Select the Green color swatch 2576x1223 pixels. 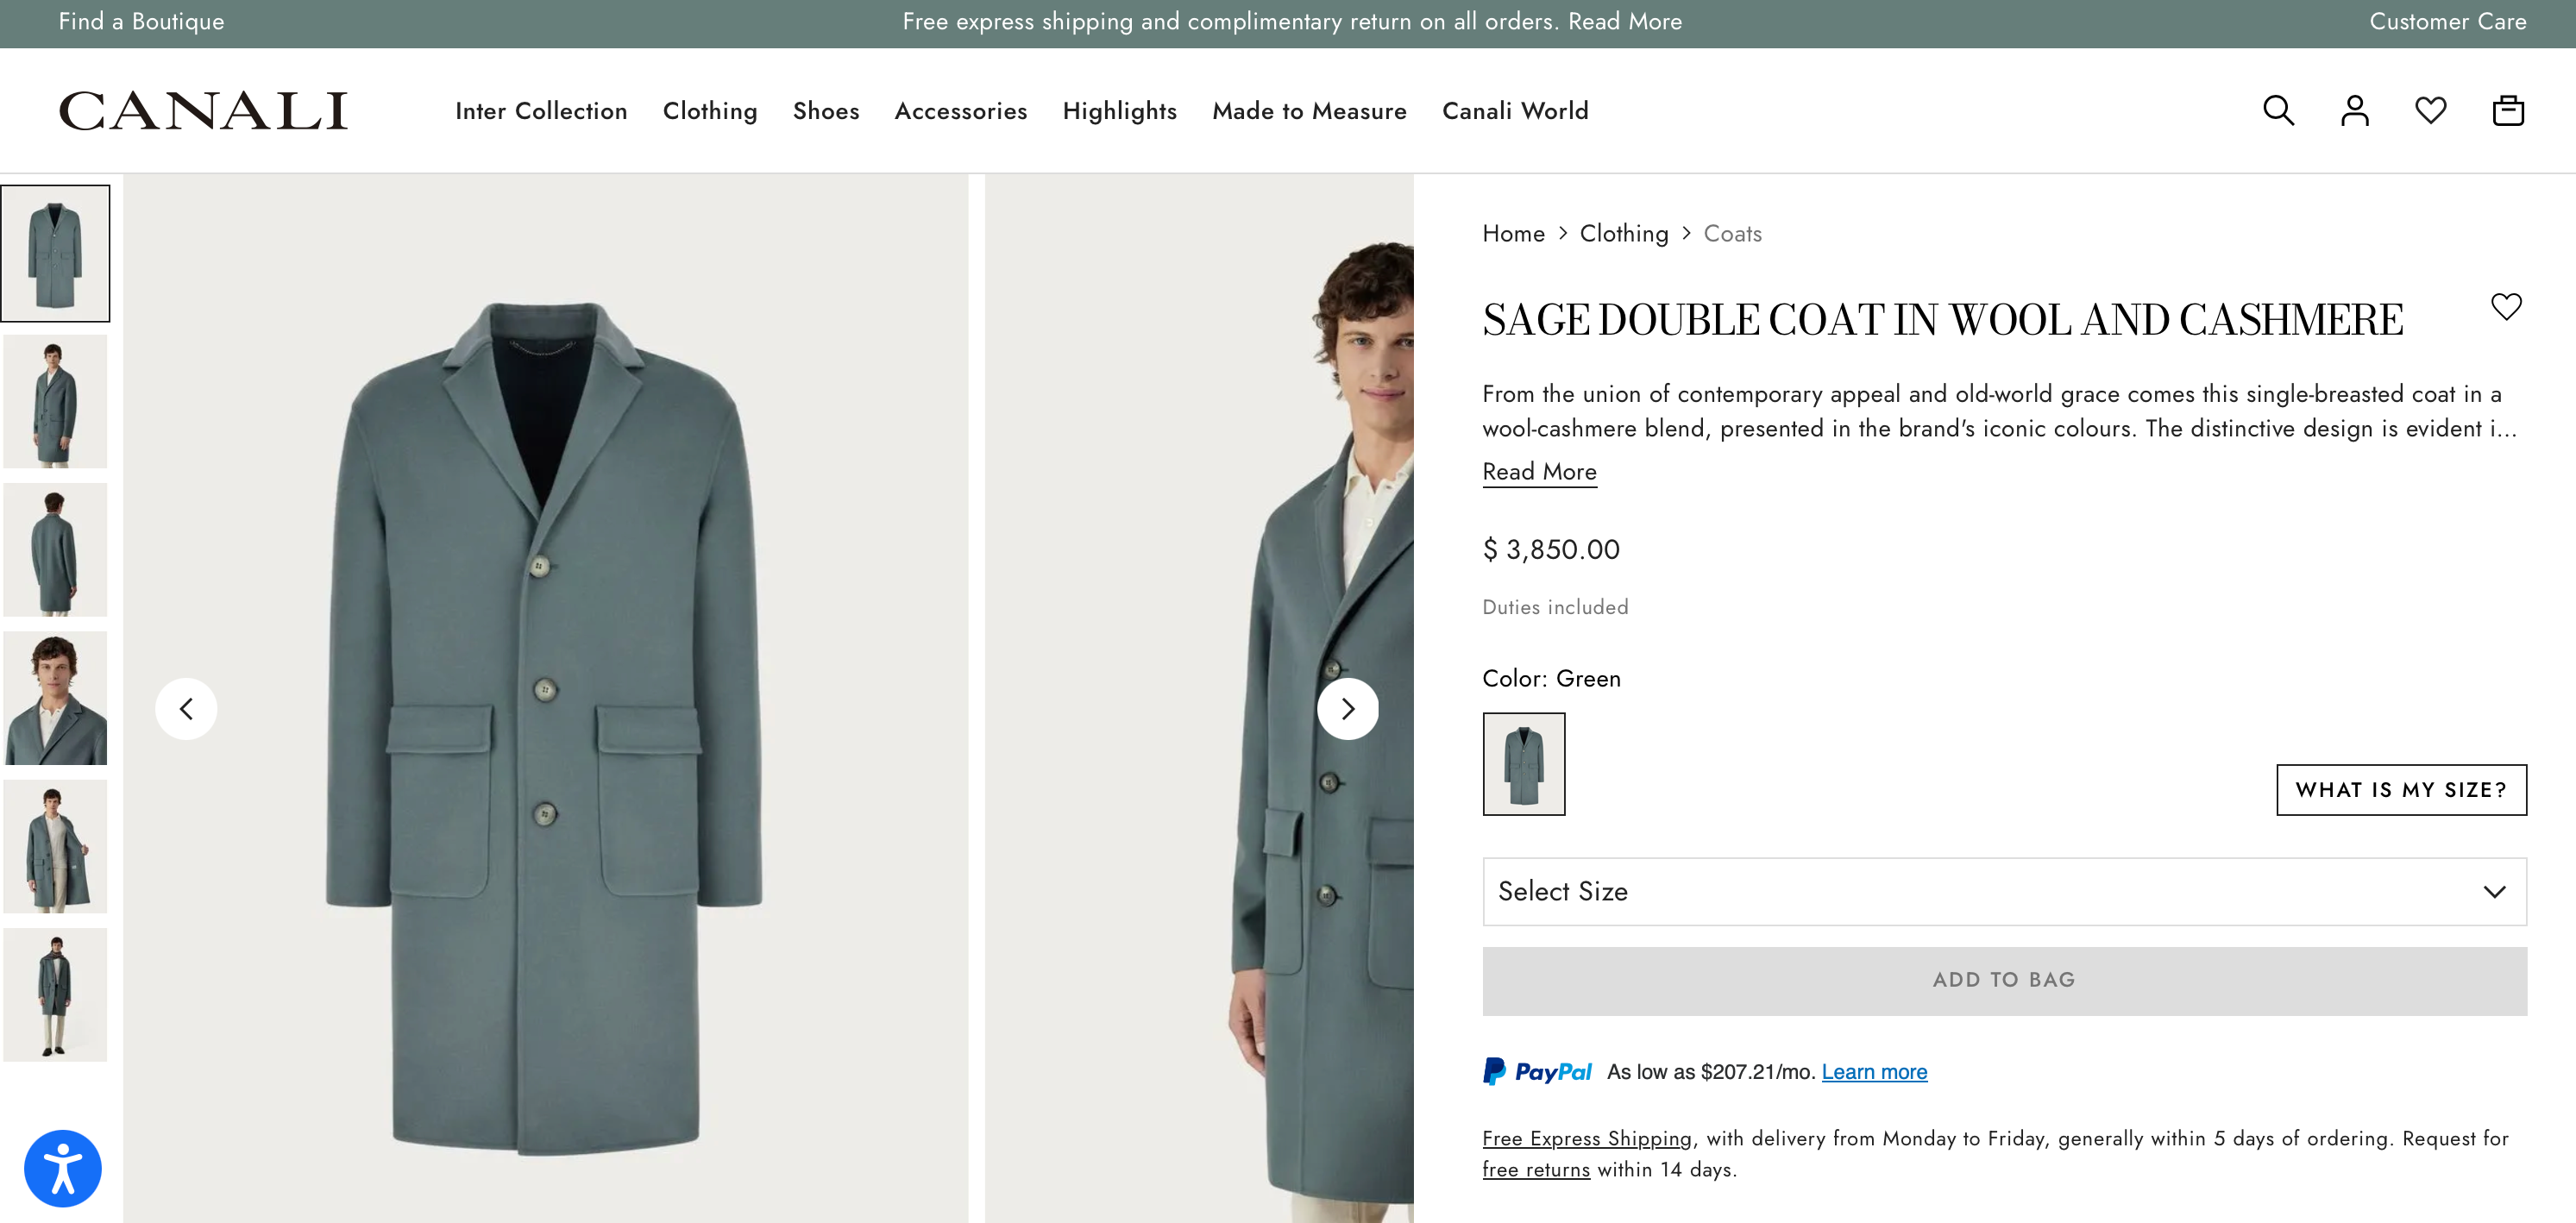[1524, 763]
